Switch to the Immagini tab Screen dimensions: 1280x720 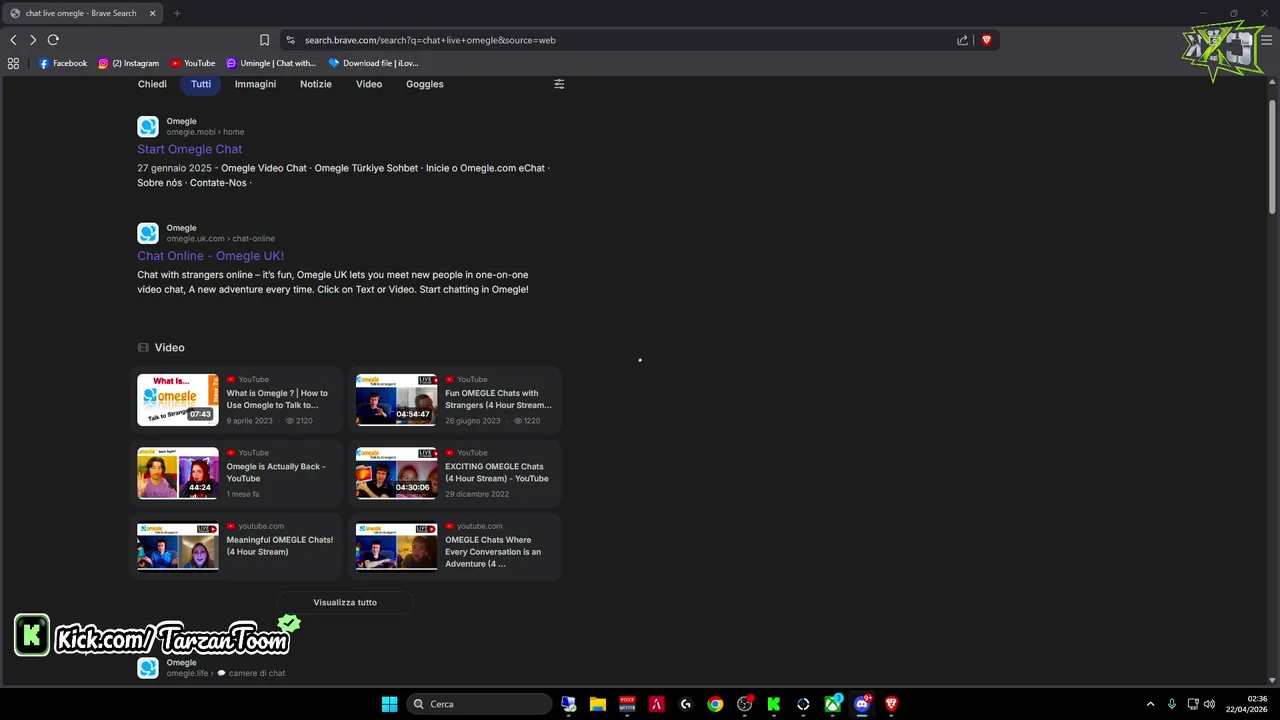coord(255,84)
